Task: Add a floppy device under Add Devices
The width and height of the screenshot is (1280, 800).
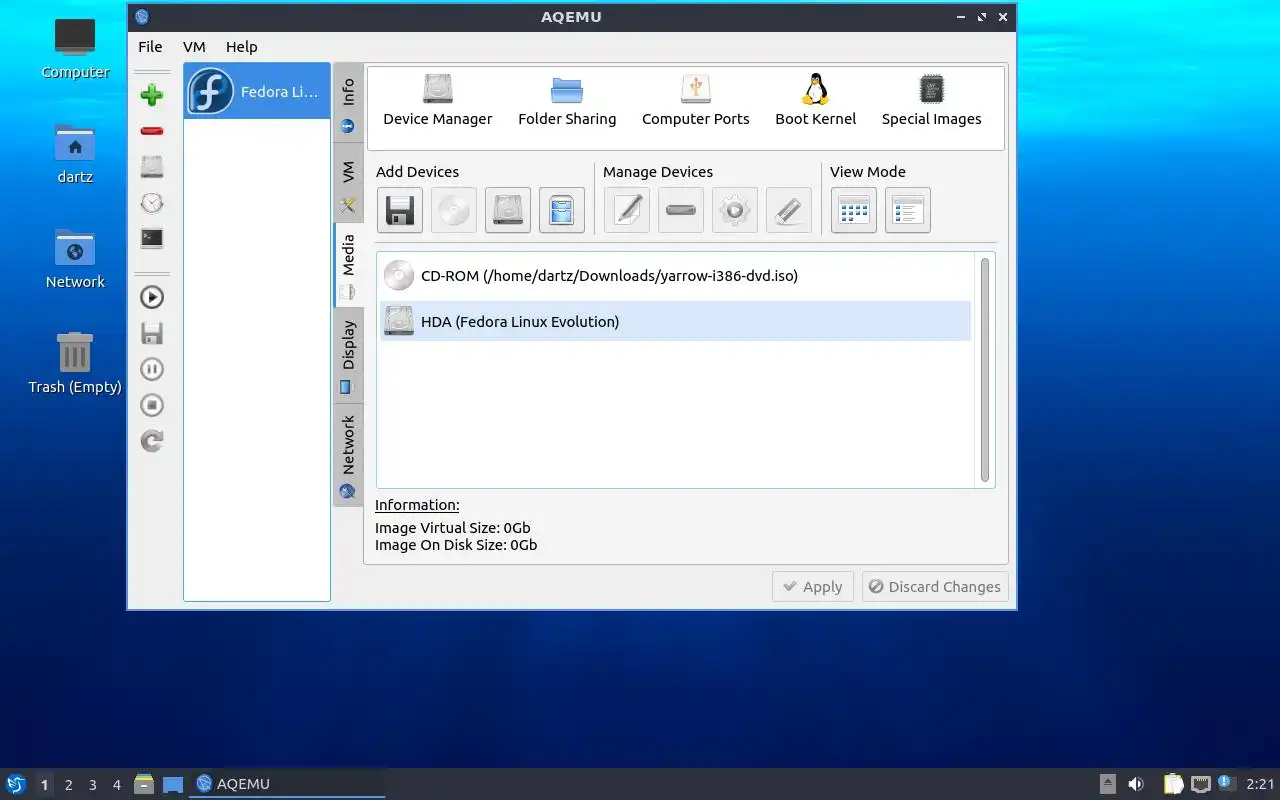Action: coord(400,210)
